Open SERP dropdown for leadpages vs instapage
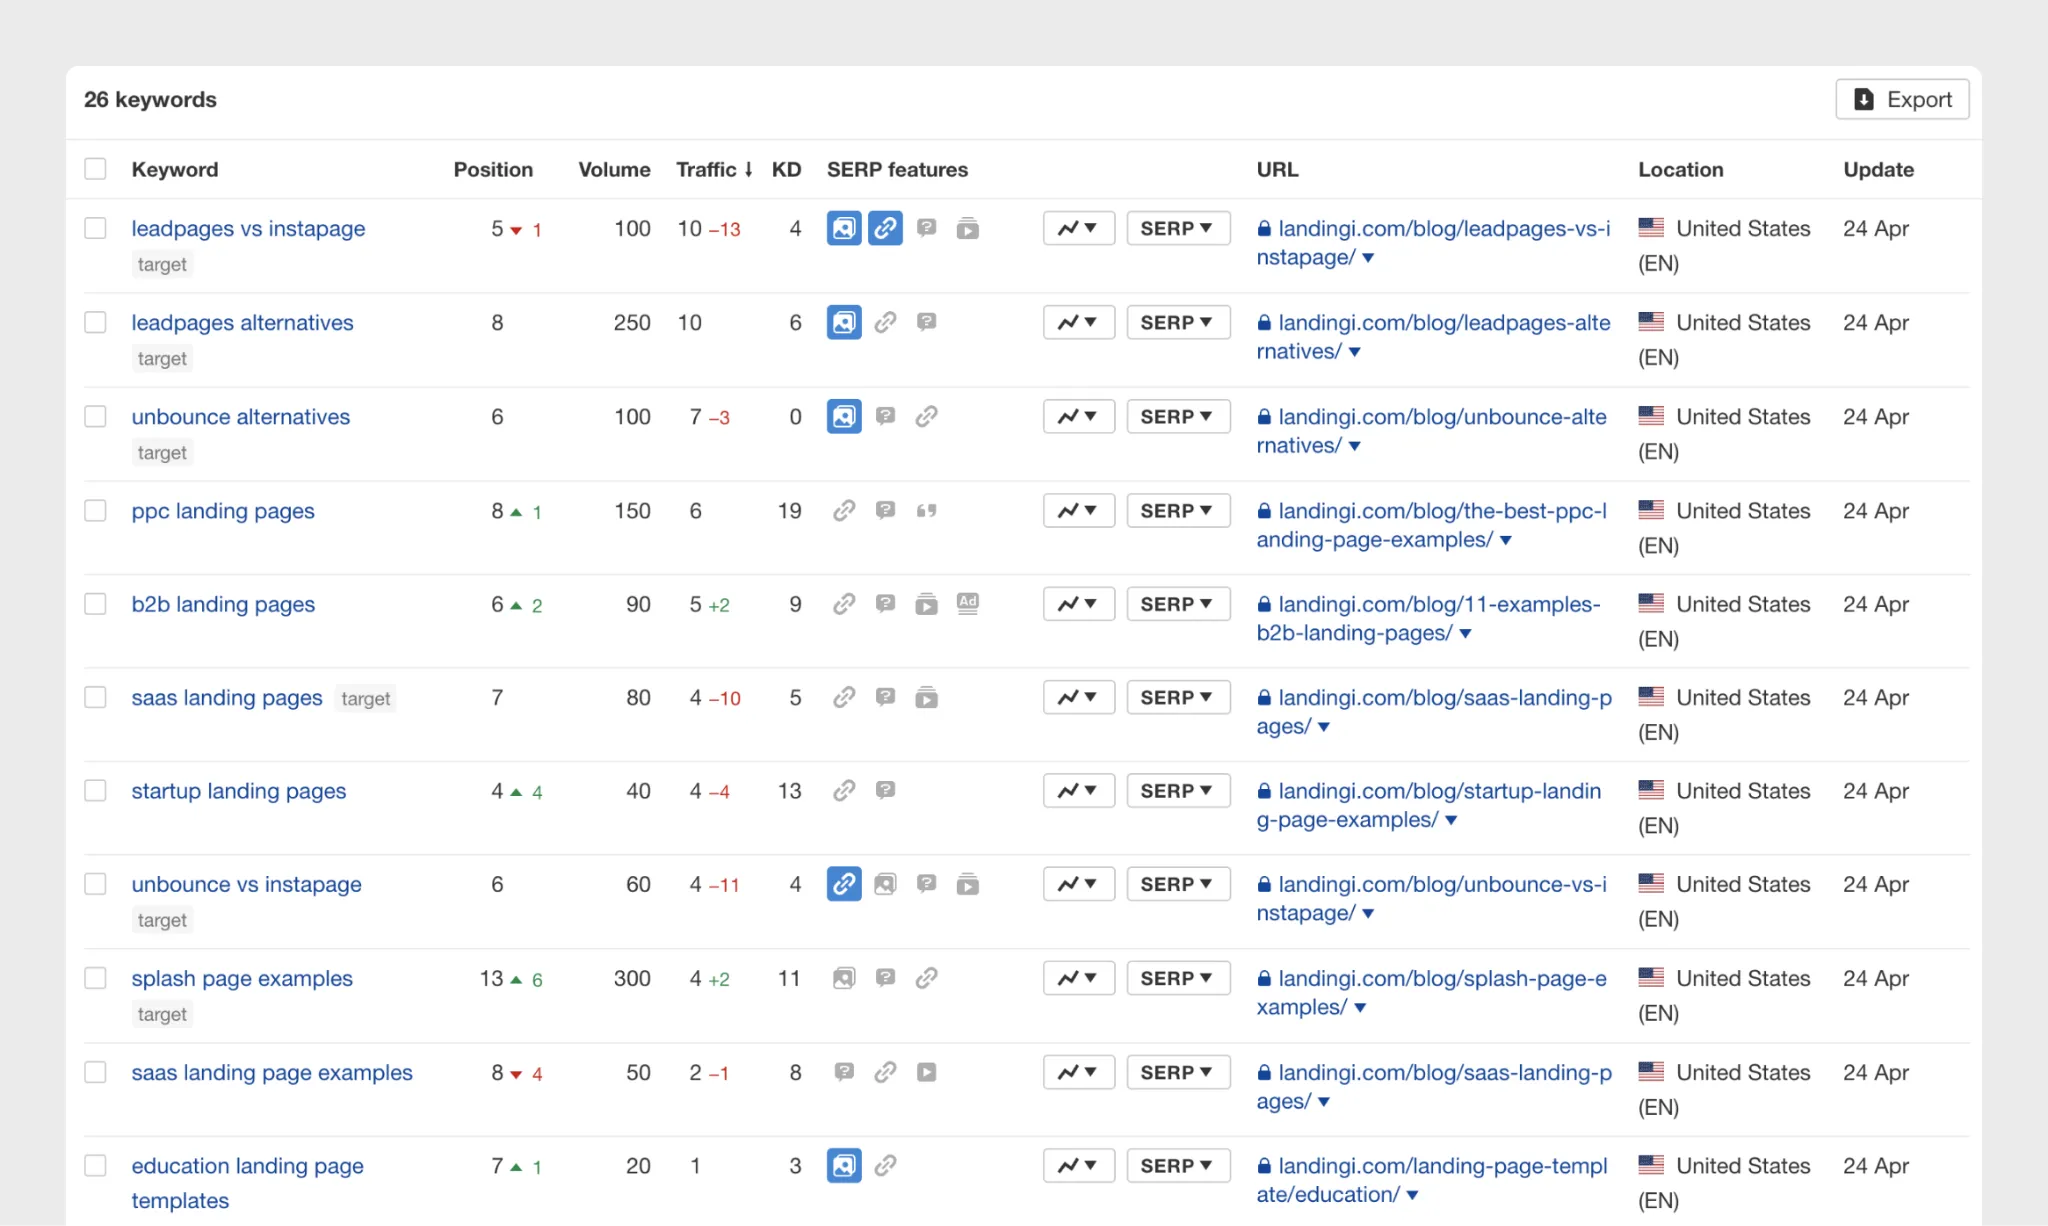The width and height of the screenshot is (2048, 1226). [1177, 228]
